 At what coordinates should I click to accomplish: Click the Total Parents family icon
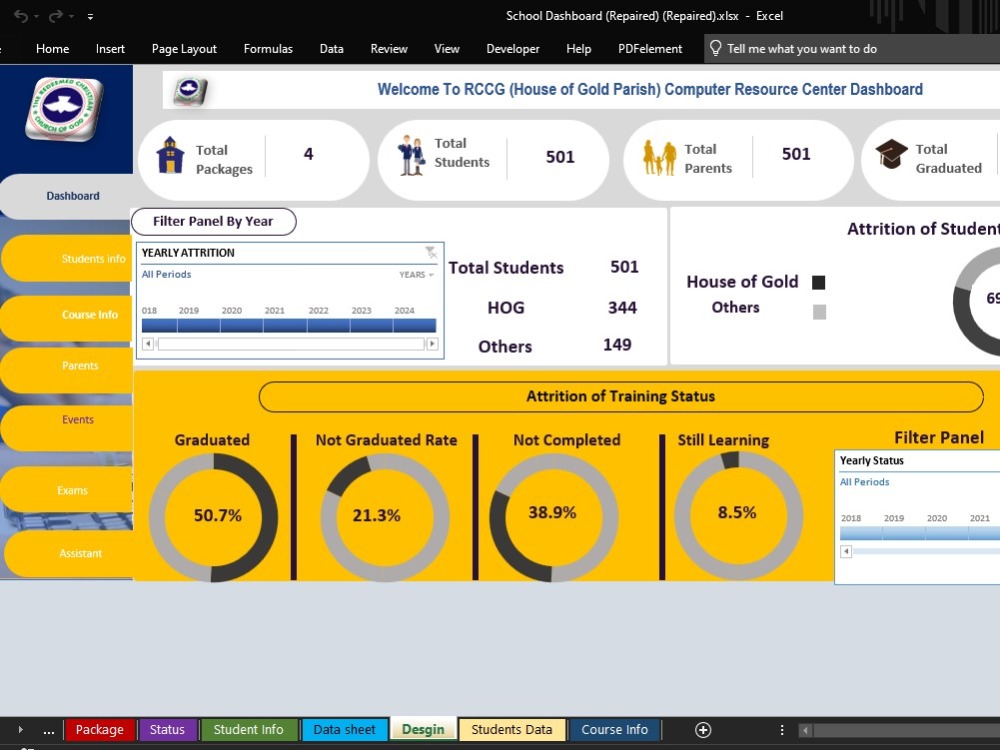[x=659, y=158]
